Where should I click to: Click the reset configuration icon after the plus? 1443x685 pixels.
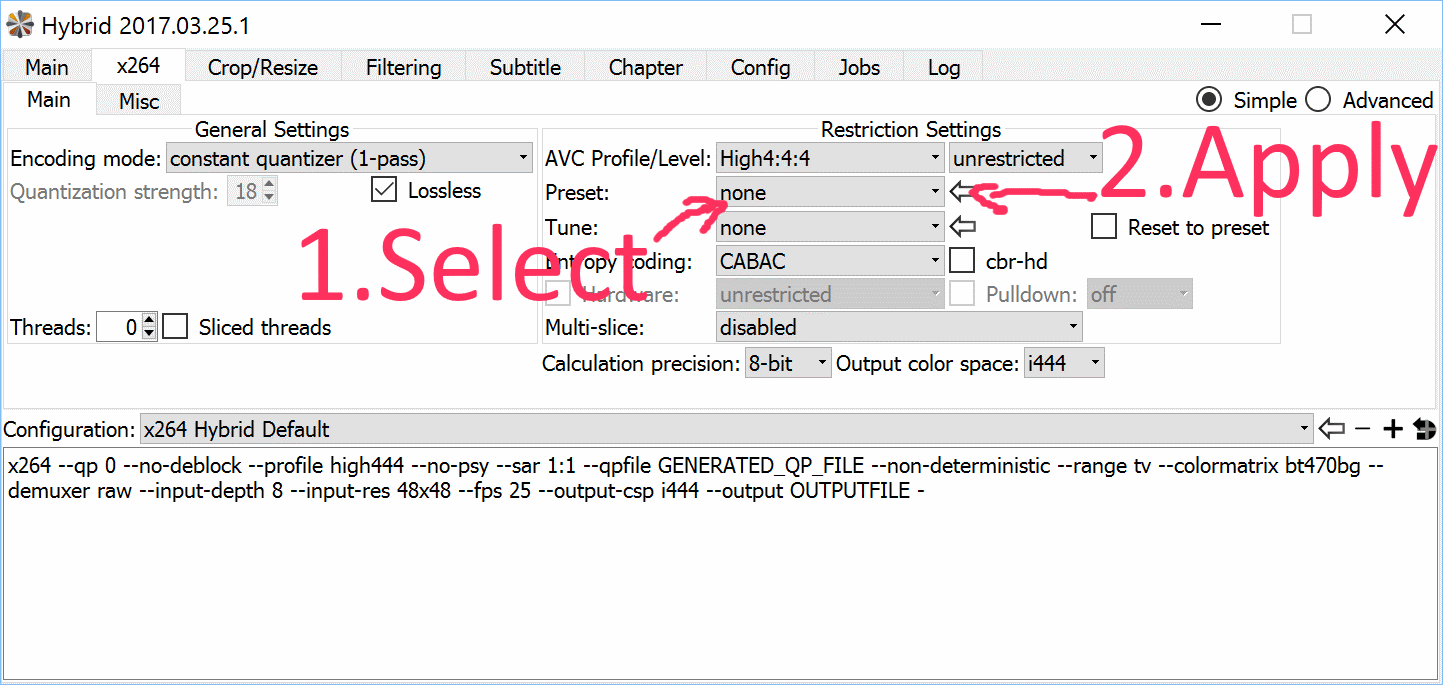(x=1425, y=429)
